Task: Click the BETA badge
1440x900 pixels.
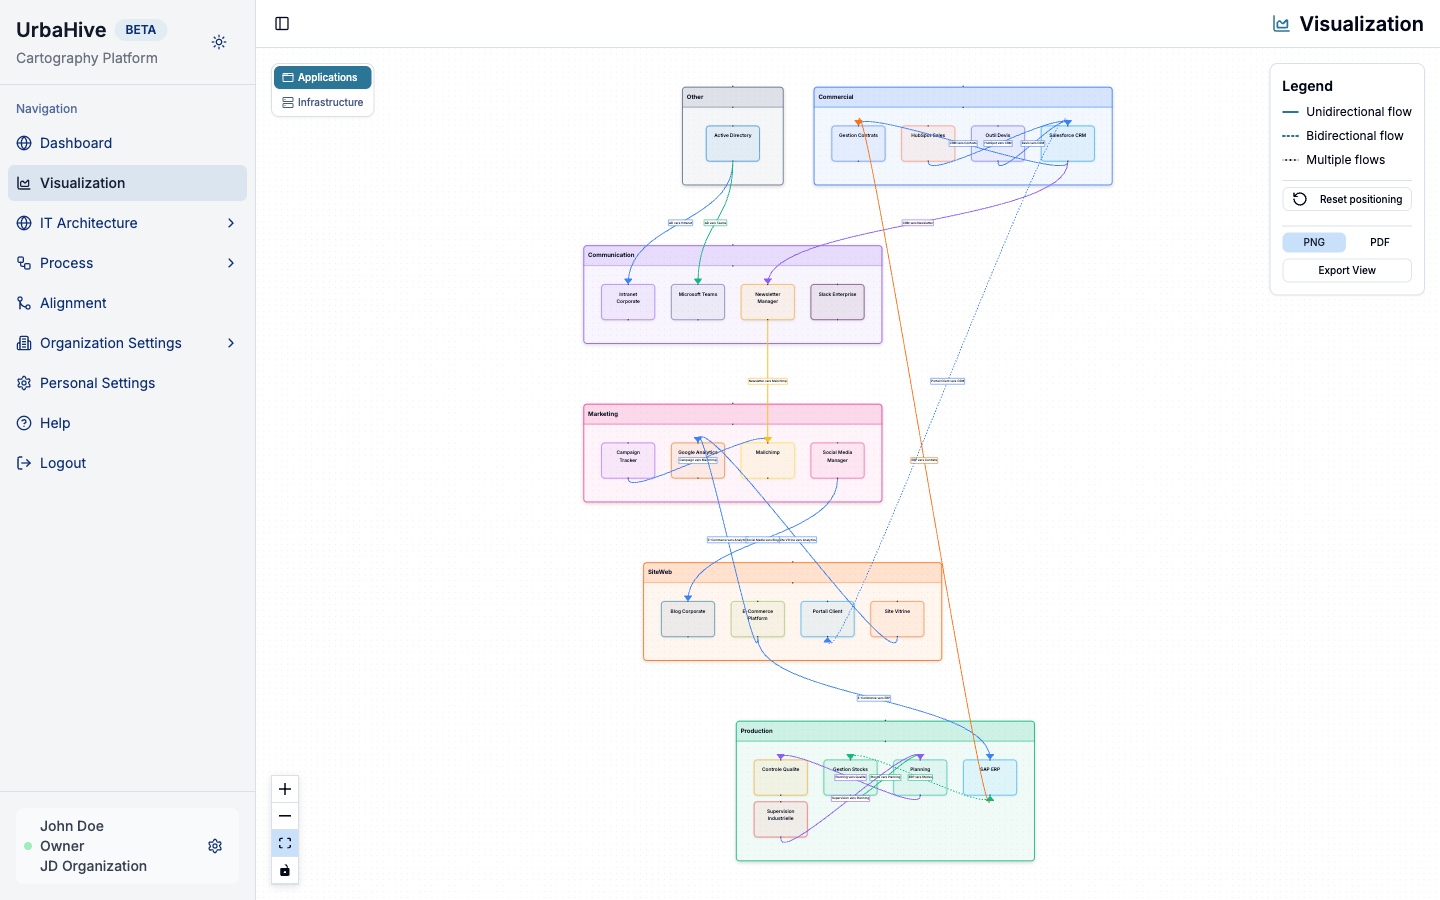Action: point(140,30)
